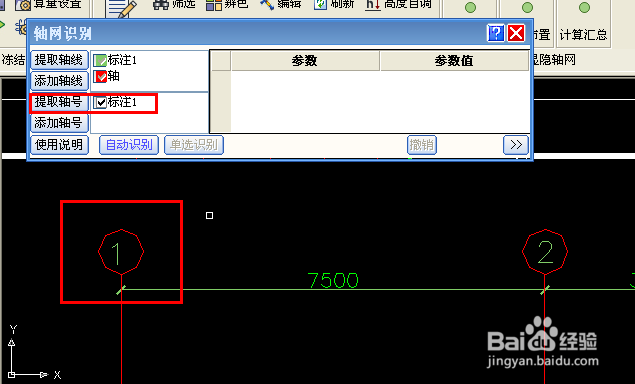Click the 参数 column header

pyautogui.click(x=305, y=61)
